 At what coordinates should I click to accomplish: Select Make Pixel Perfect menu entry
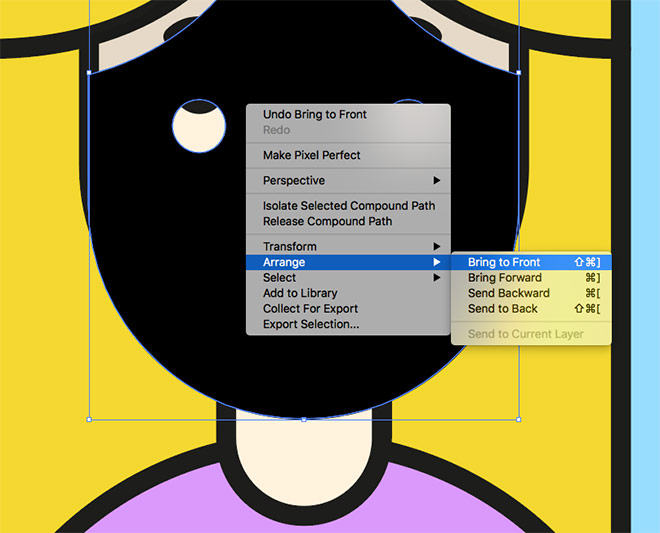tap(348, 155)
